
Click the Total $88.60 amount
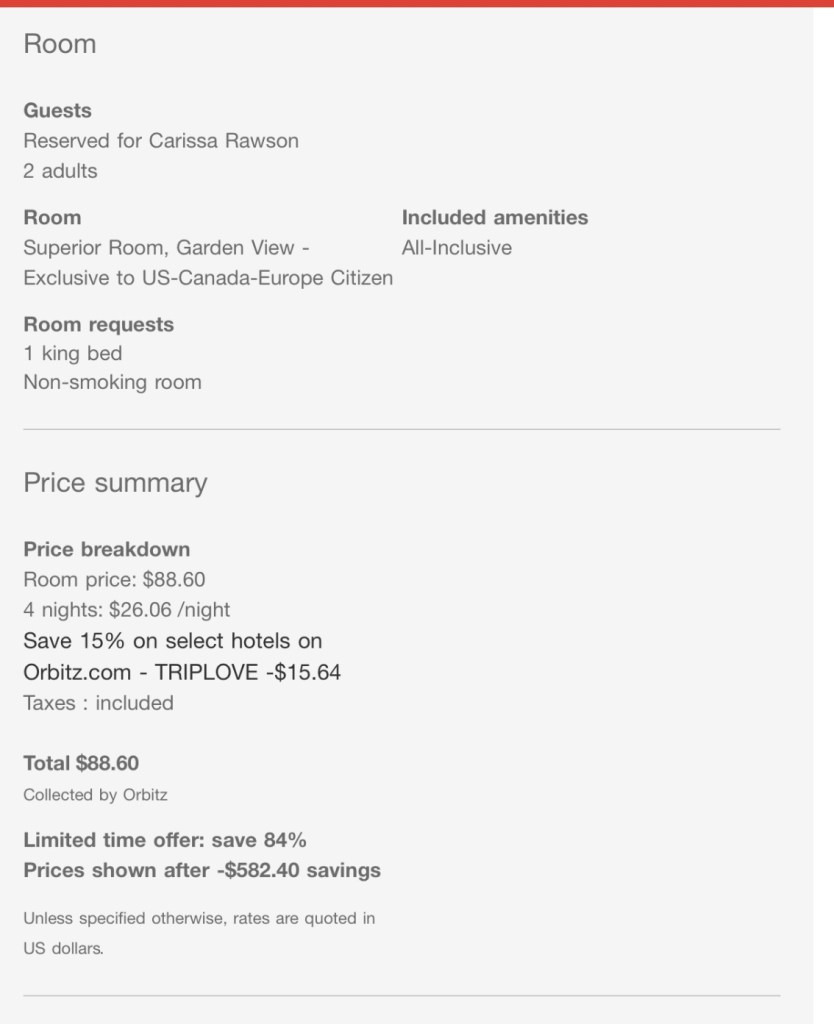click(x=81, y=764)
